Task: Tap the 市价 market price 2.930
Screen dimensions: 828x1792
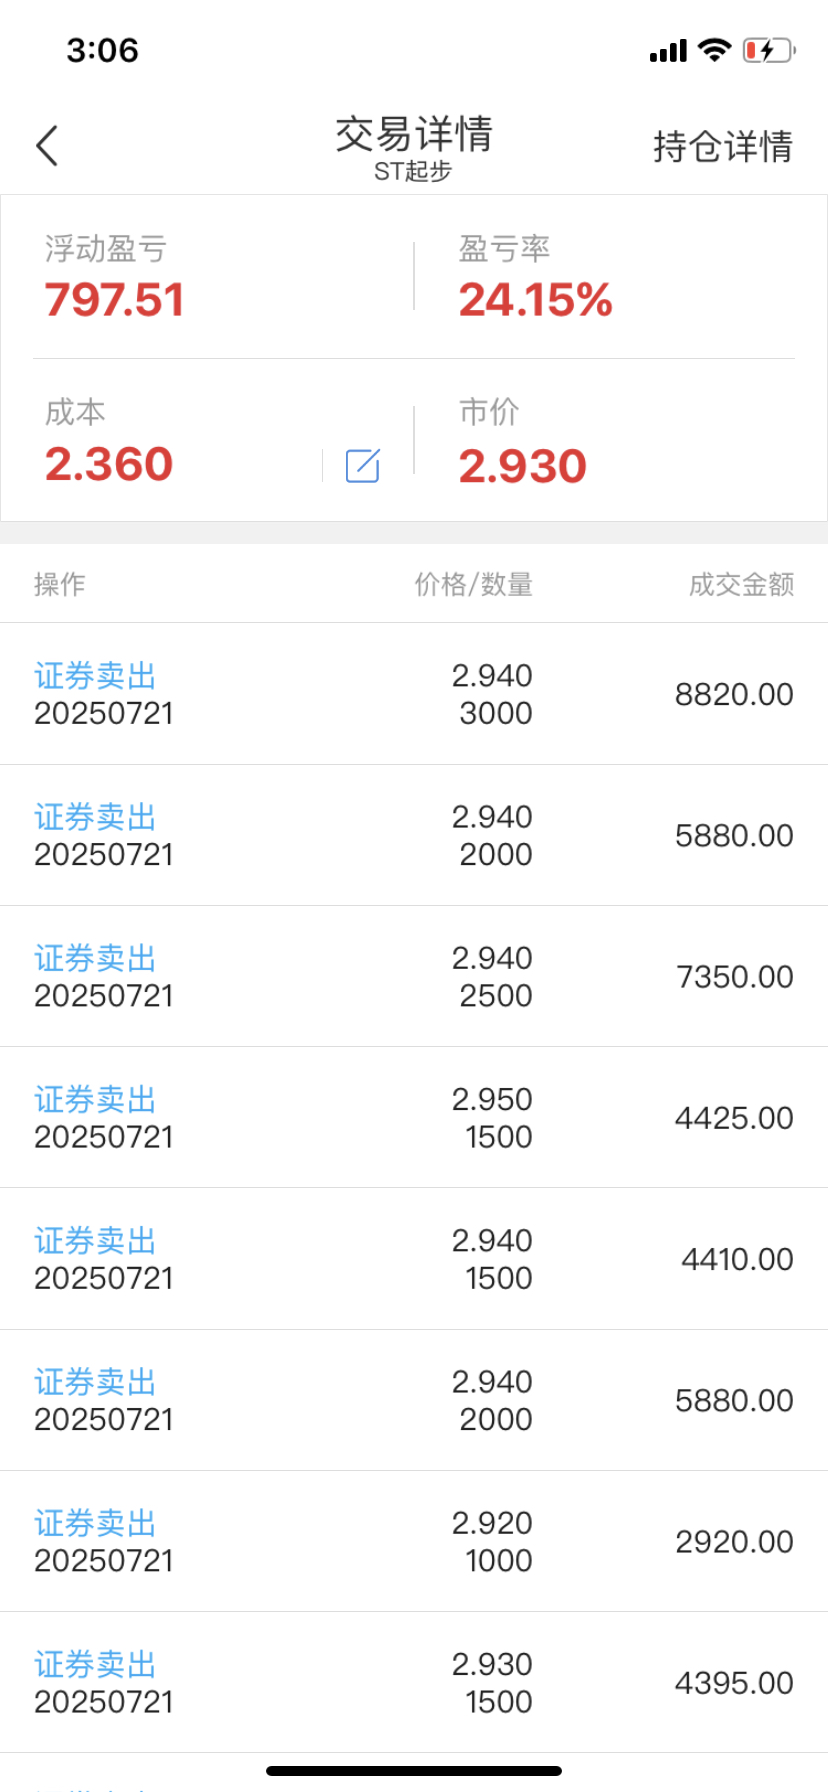Action: [x=522, y=466]
